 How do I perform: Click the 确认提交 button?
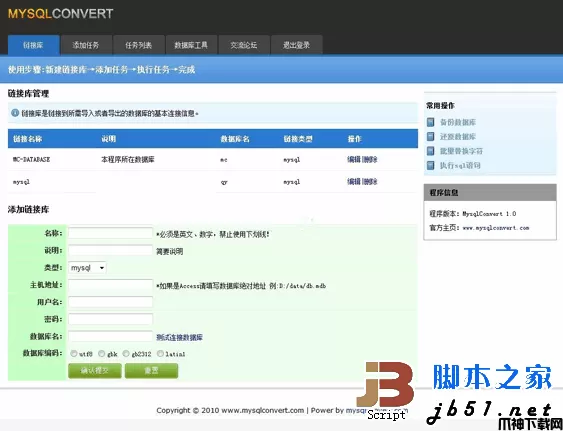click(95, 371)
